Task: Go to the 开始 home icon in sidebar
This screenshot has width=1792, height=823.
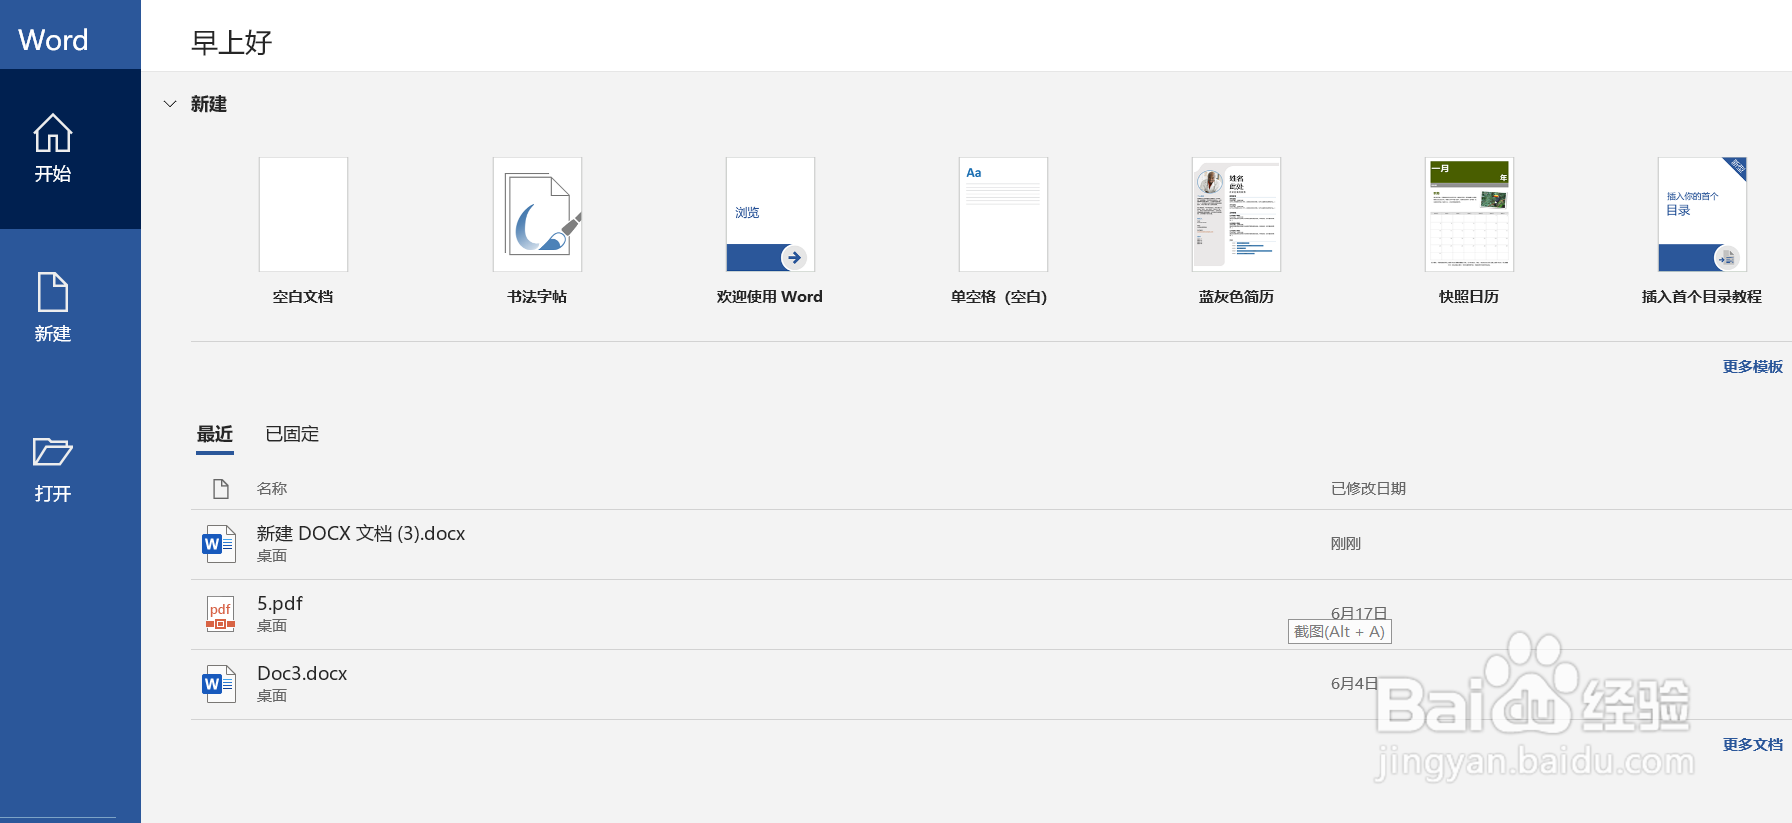Action: 53,133
